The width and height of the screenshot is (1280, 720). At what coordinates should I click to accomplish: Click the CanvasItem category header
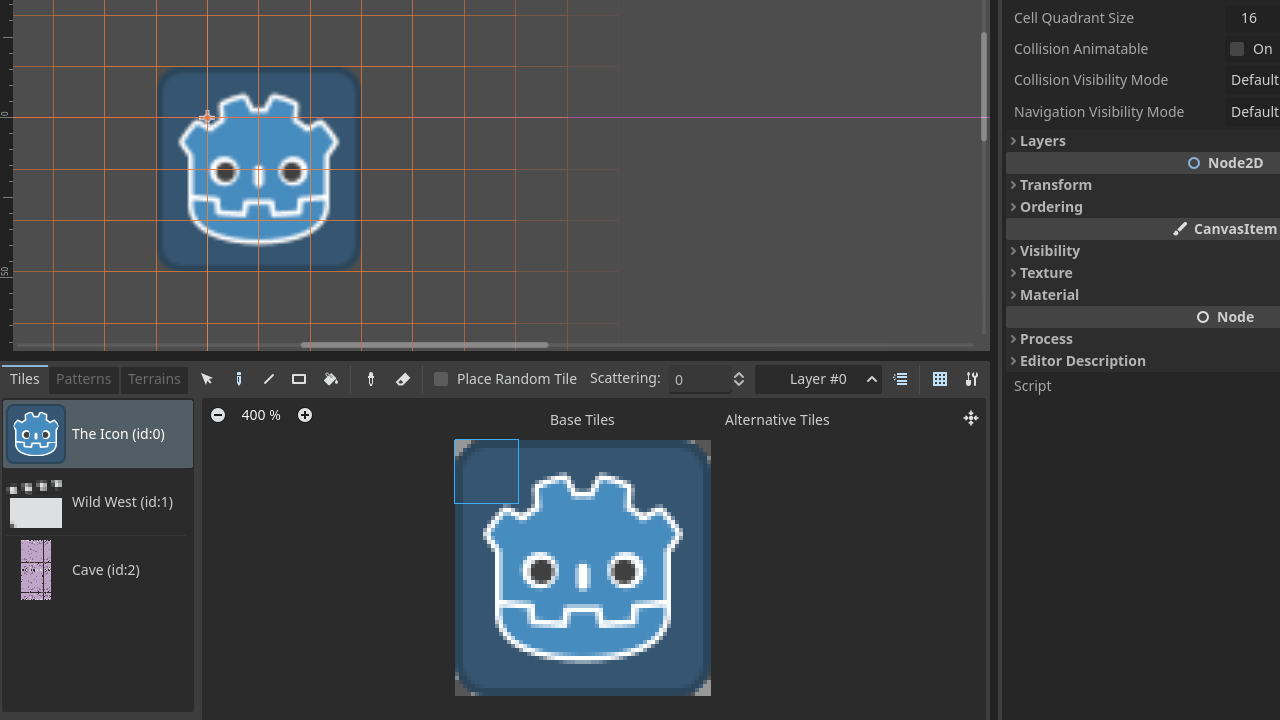(1143, 229)
